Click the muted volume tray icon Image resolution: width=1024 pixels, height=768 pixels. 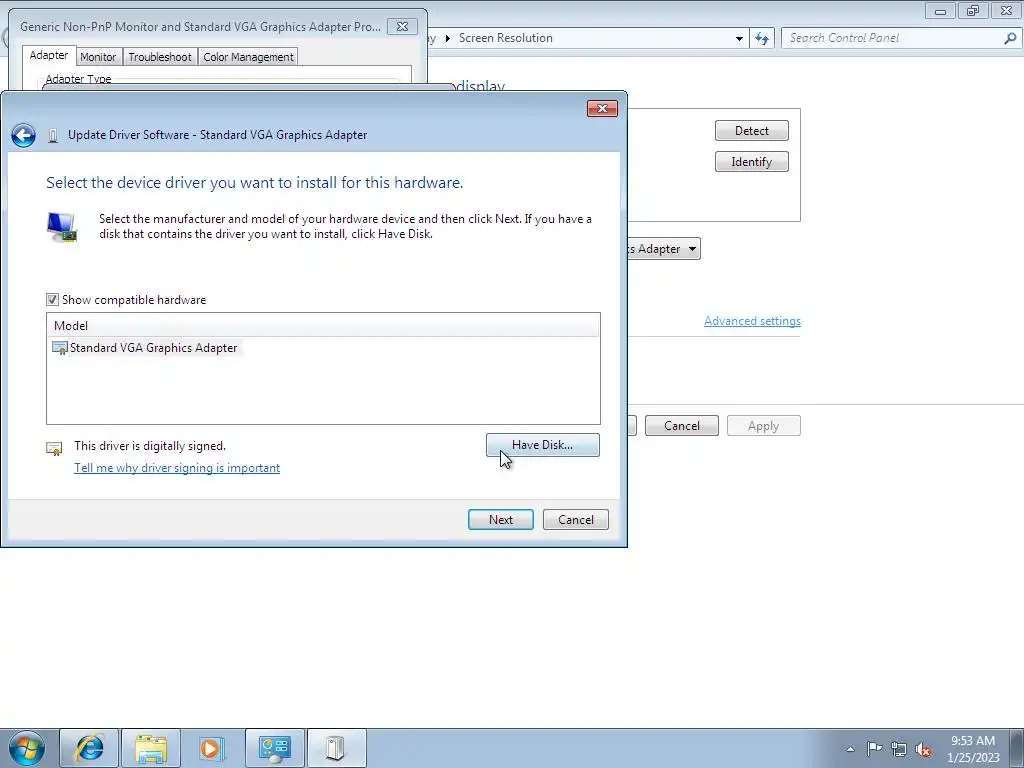[923, 749]
